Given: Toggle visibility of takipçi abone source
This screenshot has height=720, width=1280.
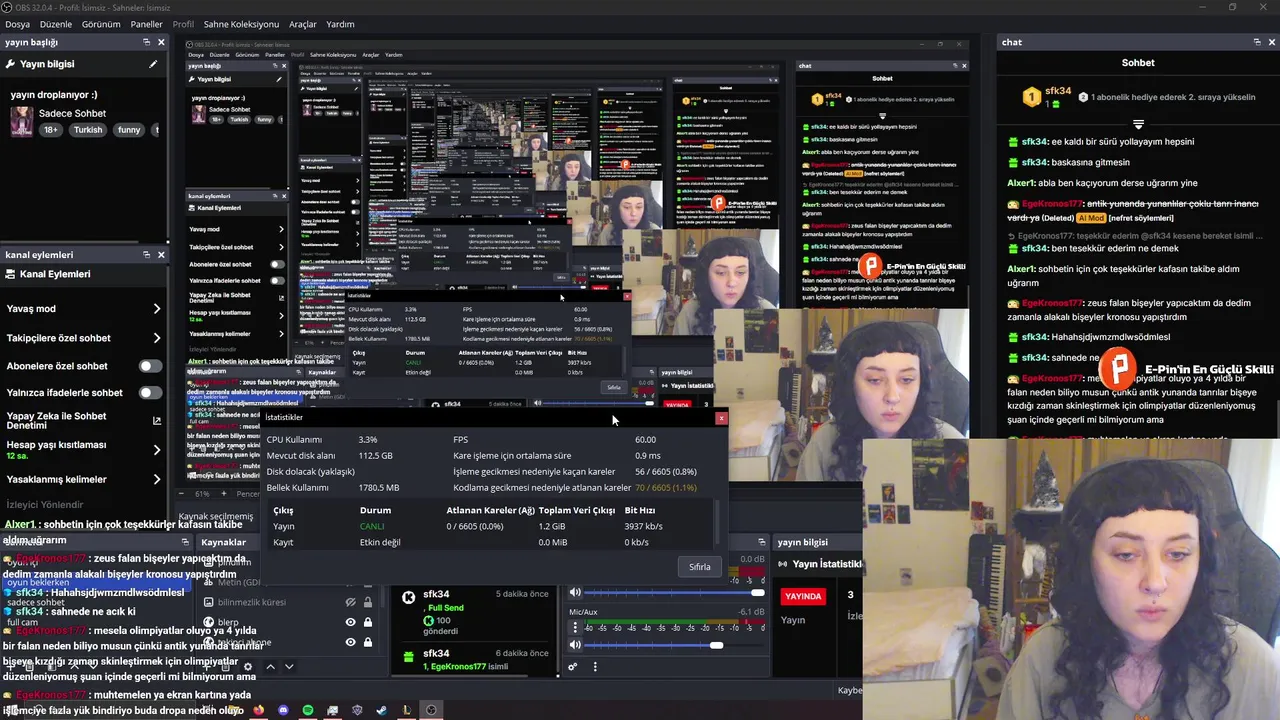Looking at the screenshot, I should point(350,642).
